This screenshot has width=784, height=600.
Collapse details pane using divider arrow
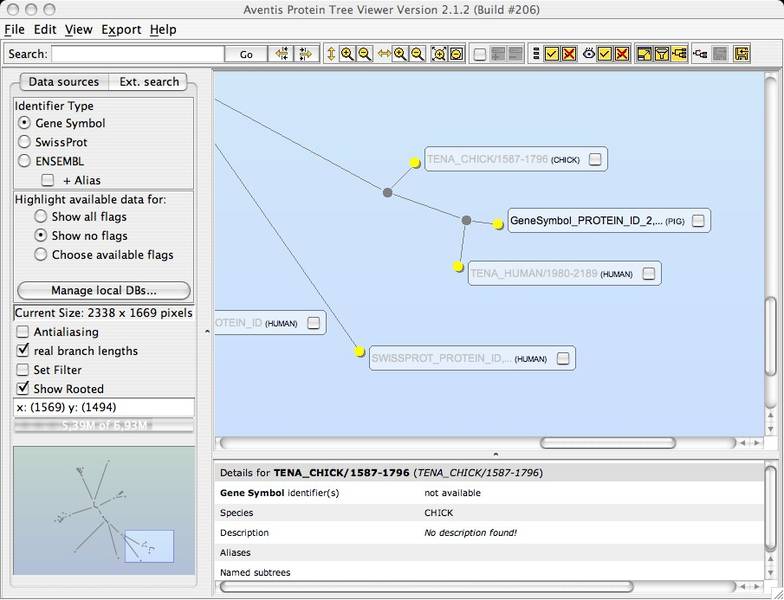pos(496,454)
